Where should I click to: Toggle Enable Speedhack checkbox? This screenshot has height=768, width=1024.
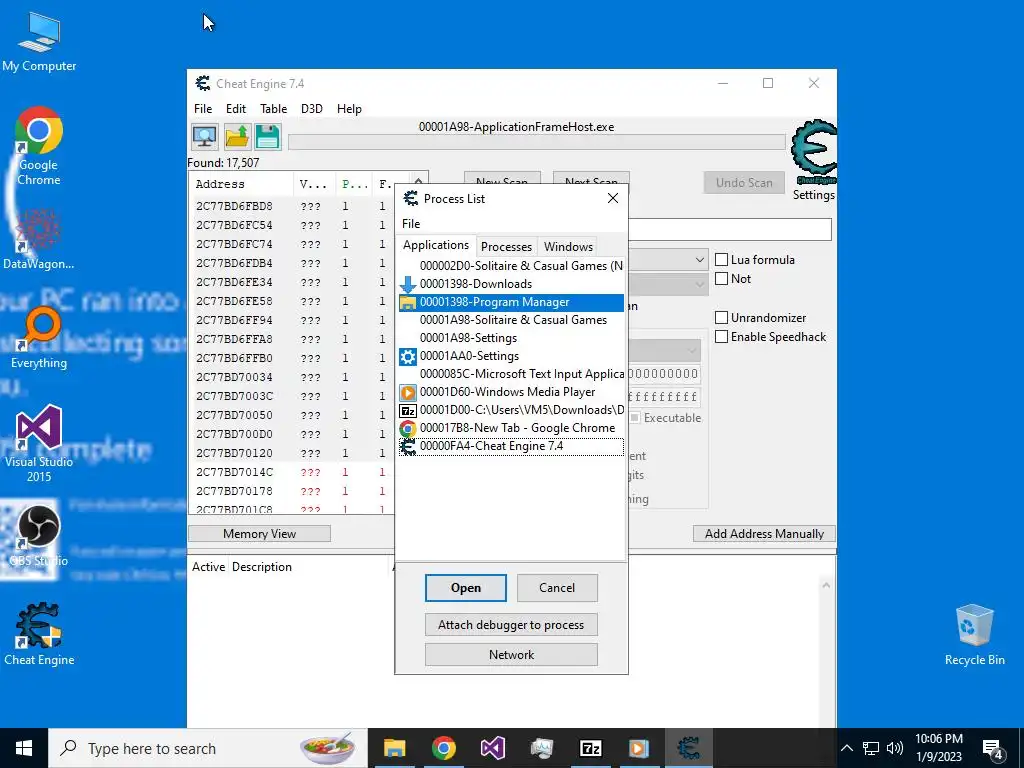[x=722, y=336]
